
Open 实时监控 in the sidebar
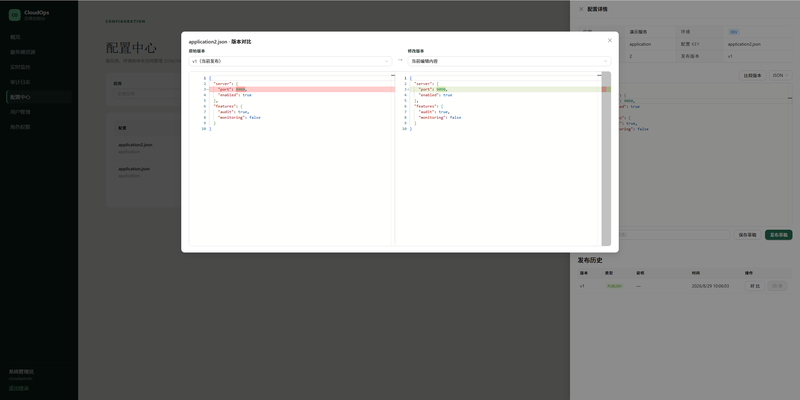(39, 67)
